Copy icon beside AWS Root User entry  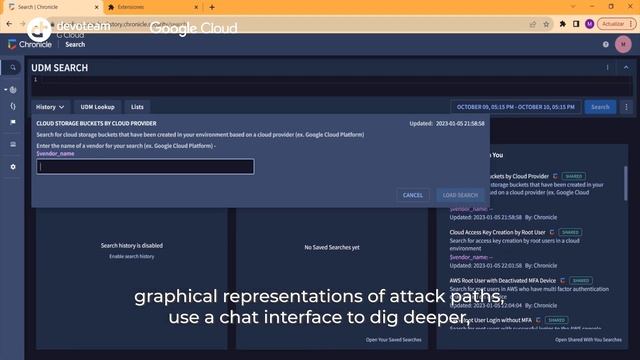(x=562, y=280)
